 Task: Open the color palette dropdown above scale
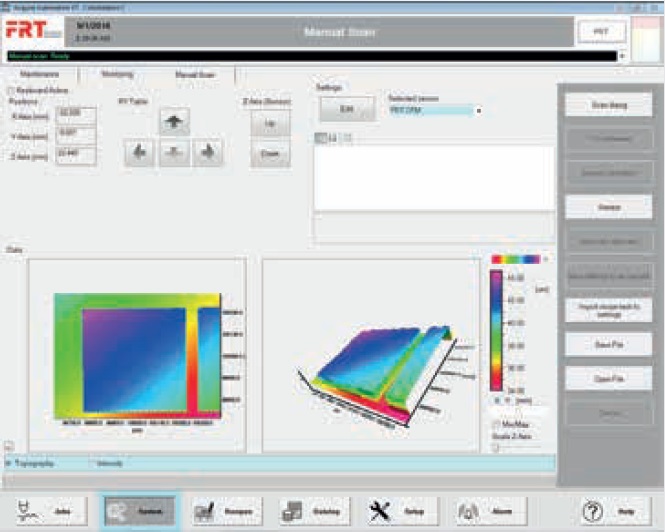point(545,259)
